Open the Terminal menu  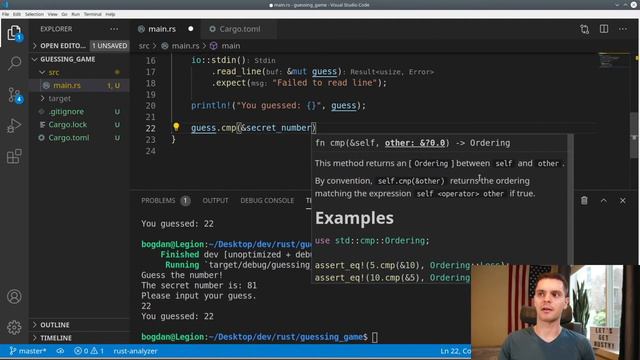(93, 14)
